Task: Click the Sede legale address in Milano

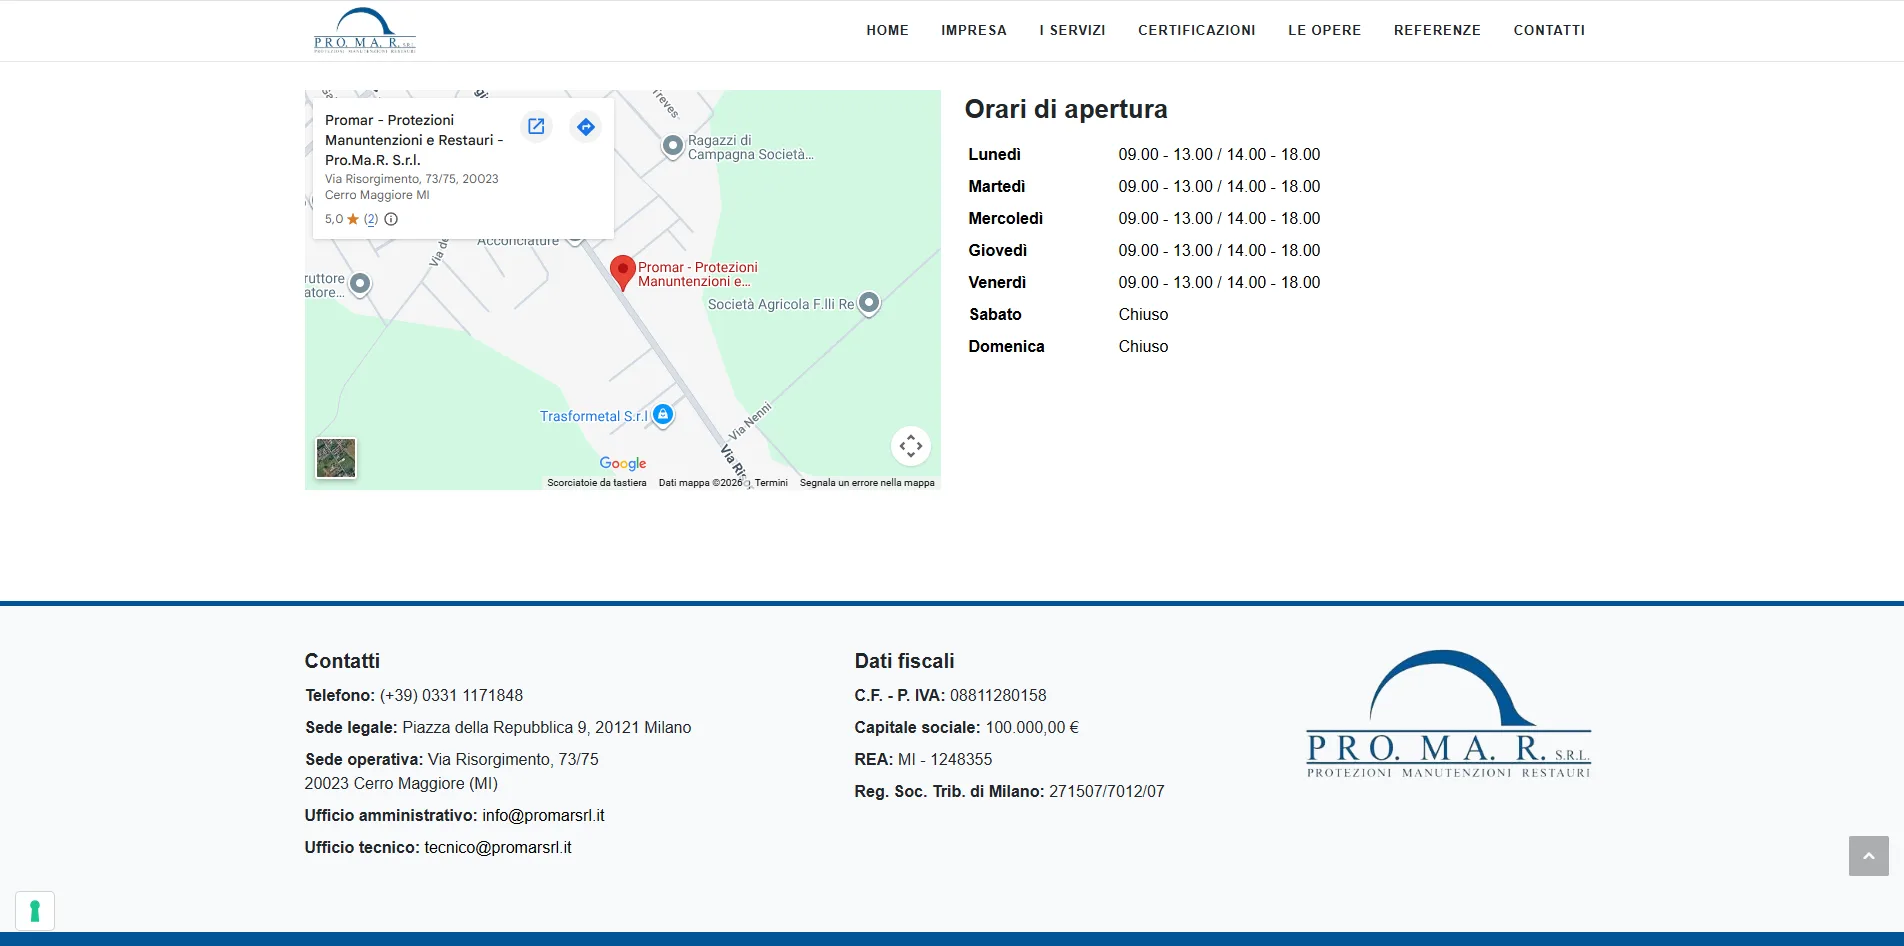Action: click(x=547, y=727)
